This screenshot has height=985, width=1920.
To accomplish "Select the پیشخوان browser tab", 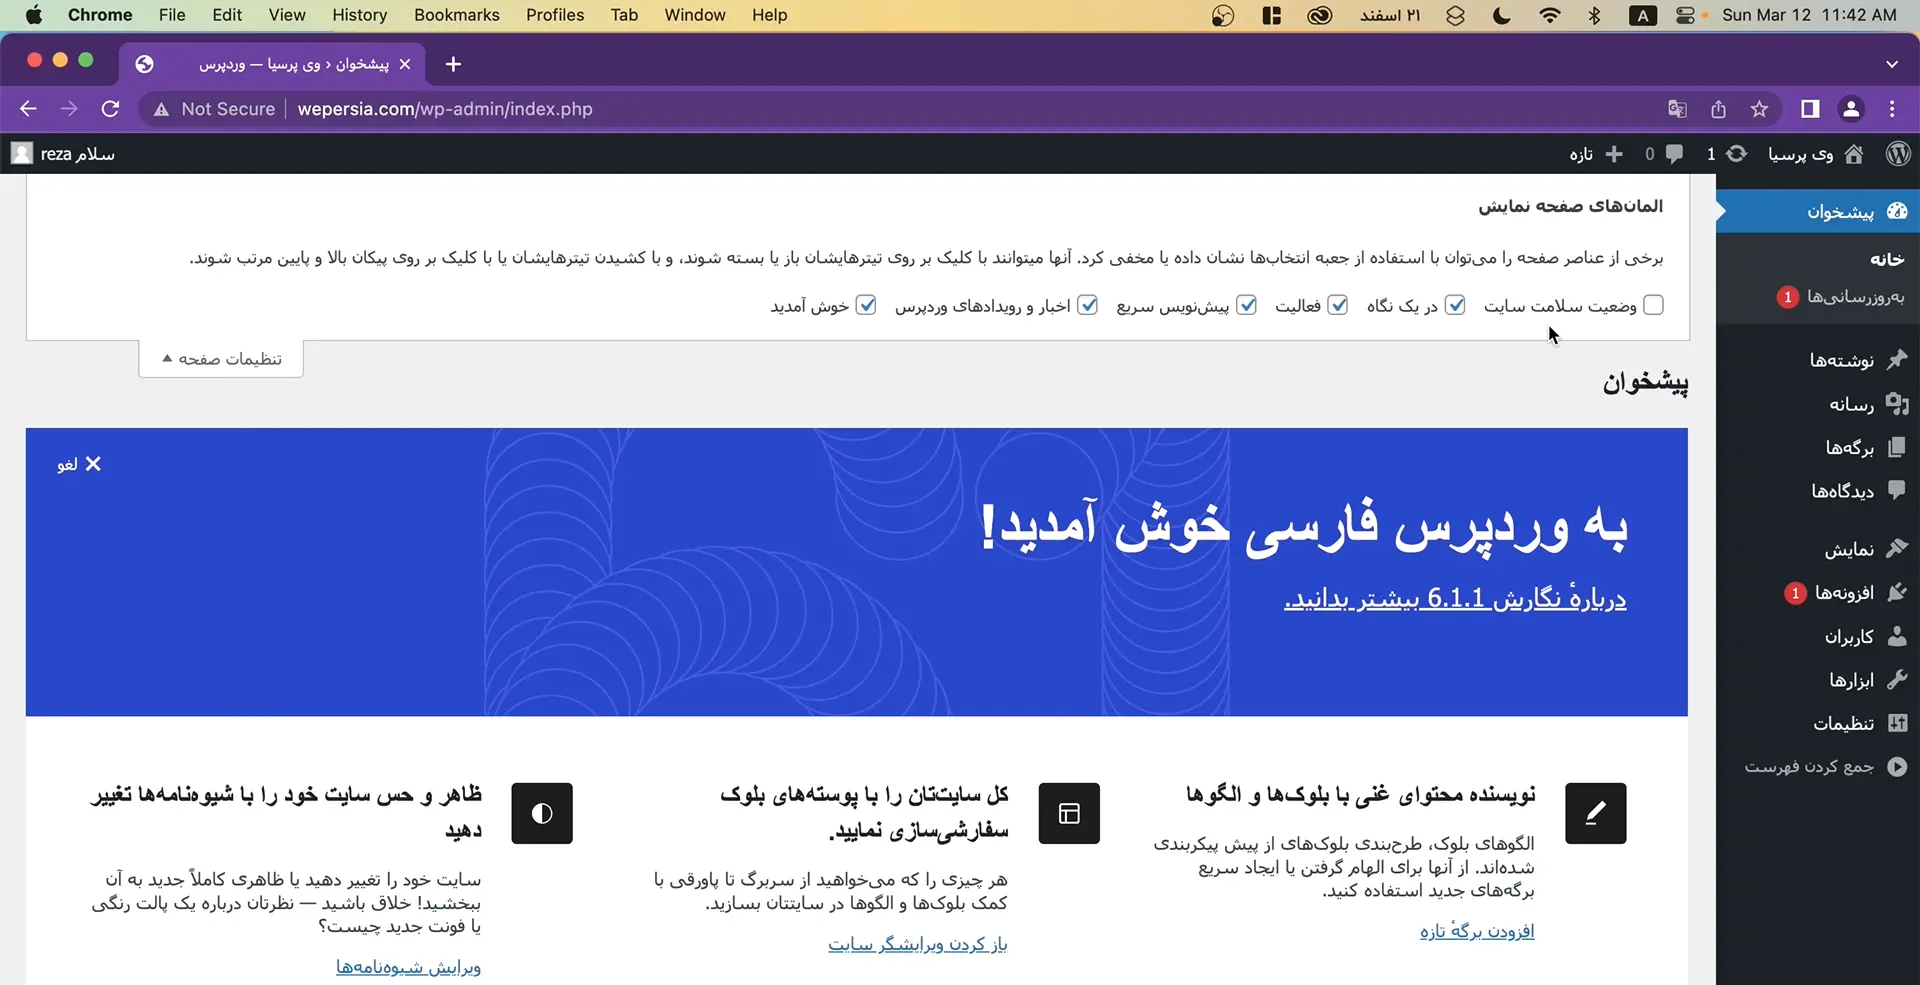I will pos(272,64).
